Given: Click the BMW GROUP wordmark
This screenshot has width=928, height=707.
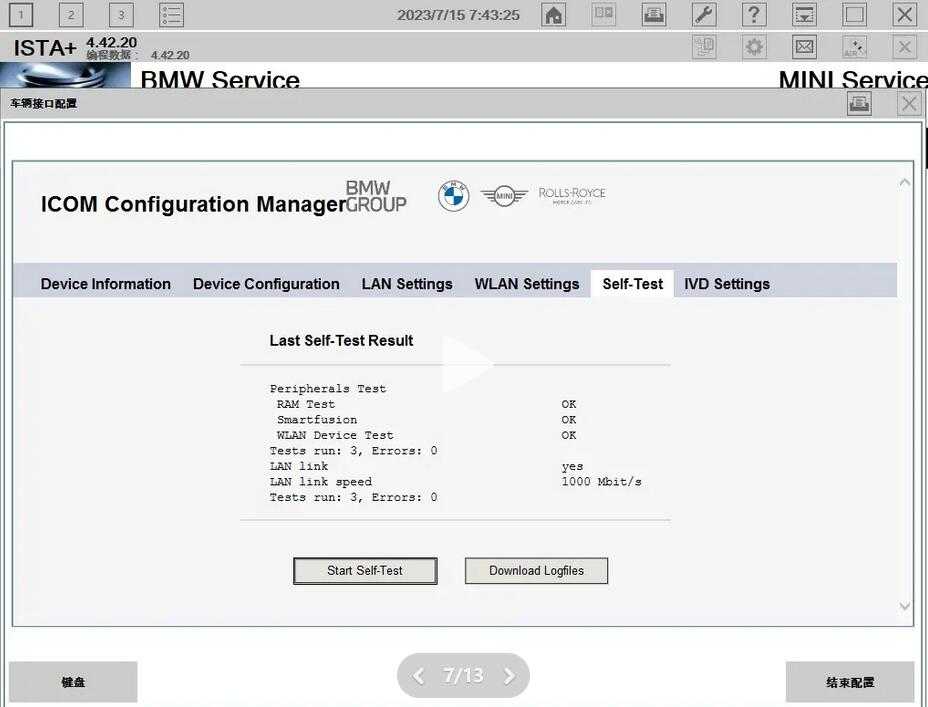Looking at the screenshot, I should click(x=376, y=196).
